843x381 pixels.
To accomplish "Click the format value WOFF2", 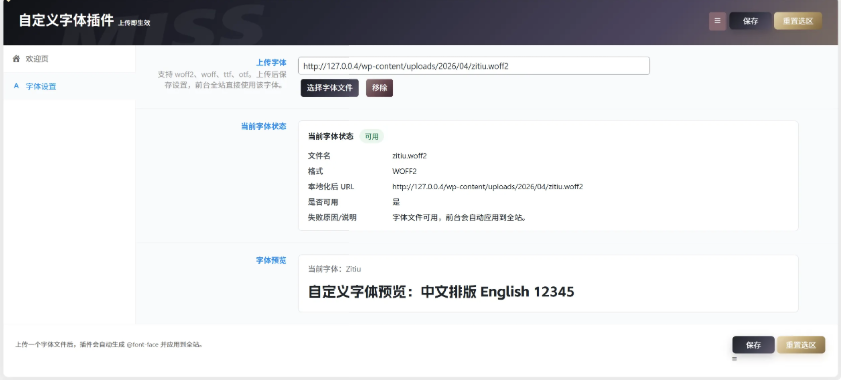I will 404,171.
